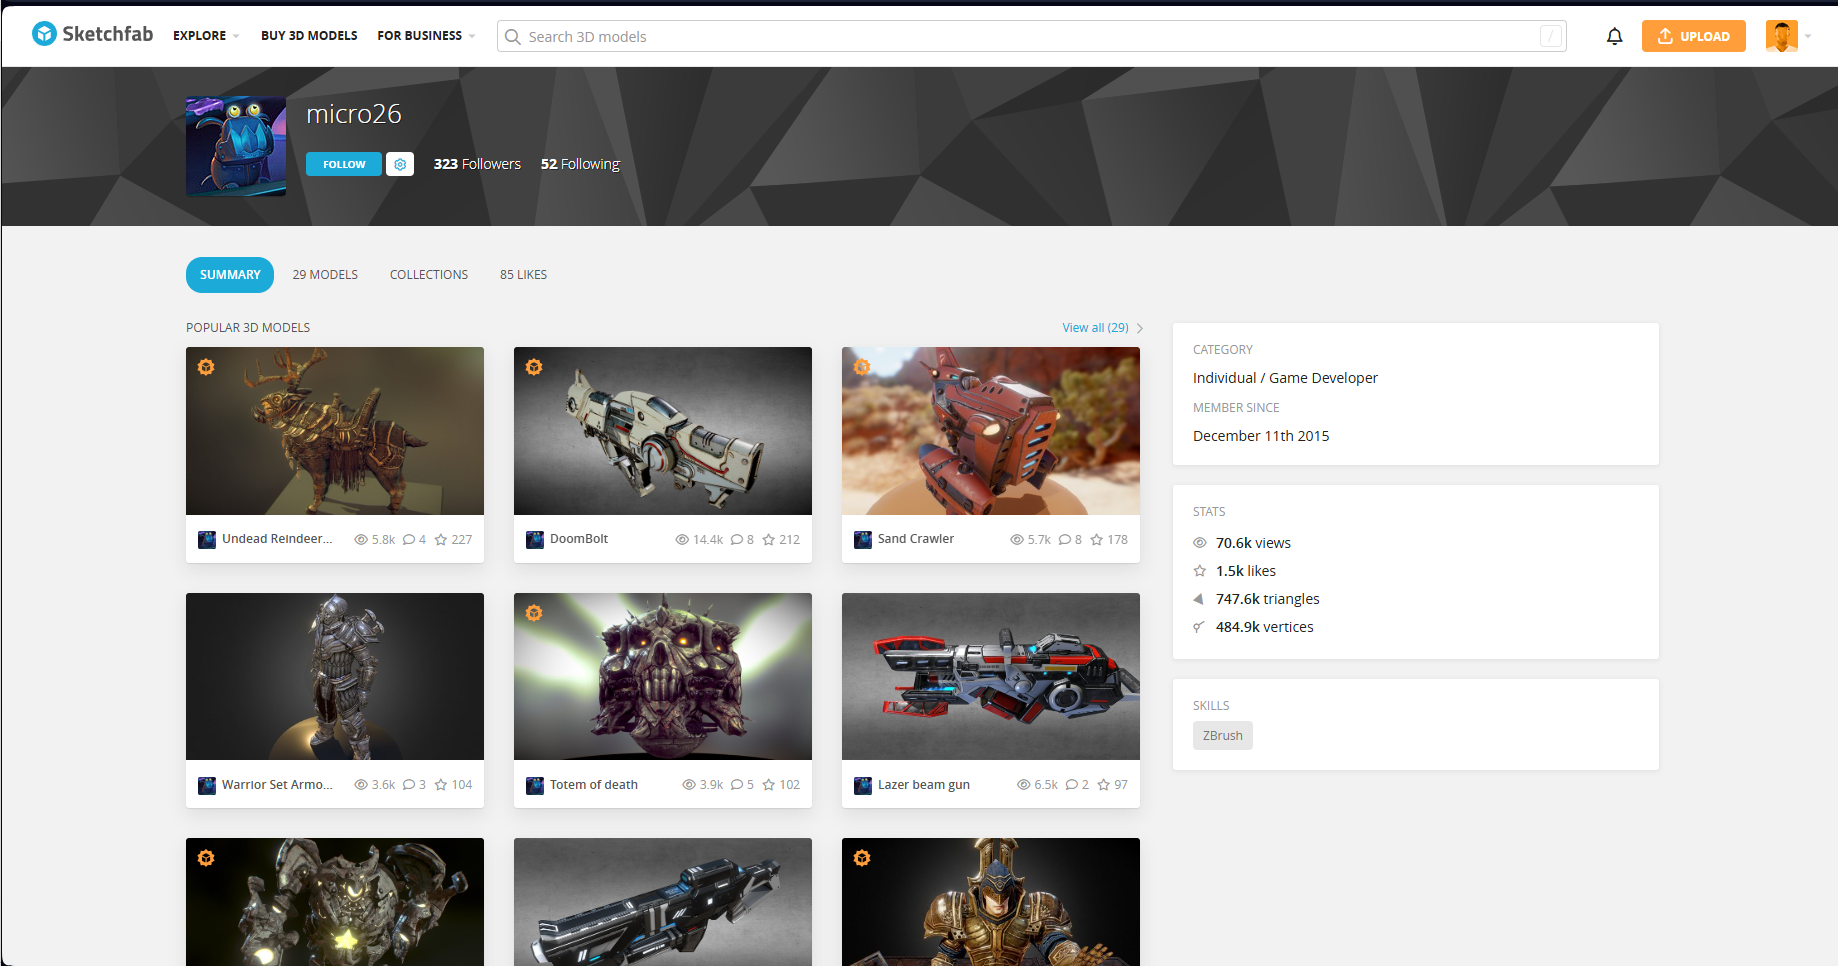Screen dimensions: 1838x966
Task: Switch to the Collections tab
Action: 429,275
